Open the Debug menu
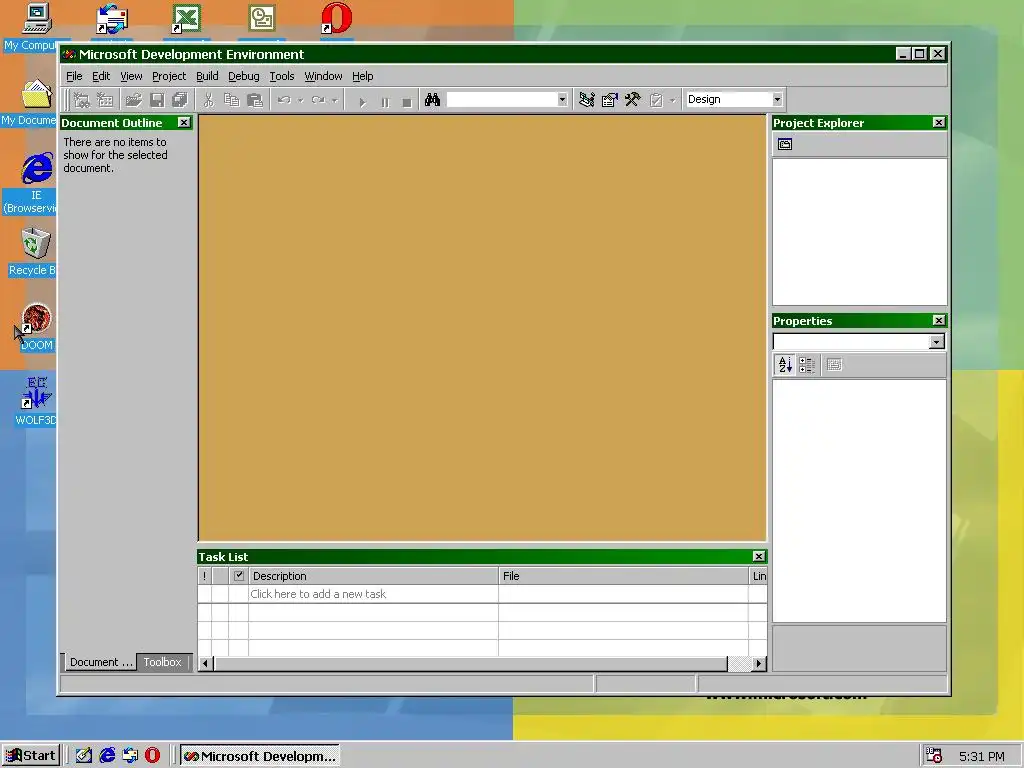The image size is (1024, 768). [x=244, y=76]
